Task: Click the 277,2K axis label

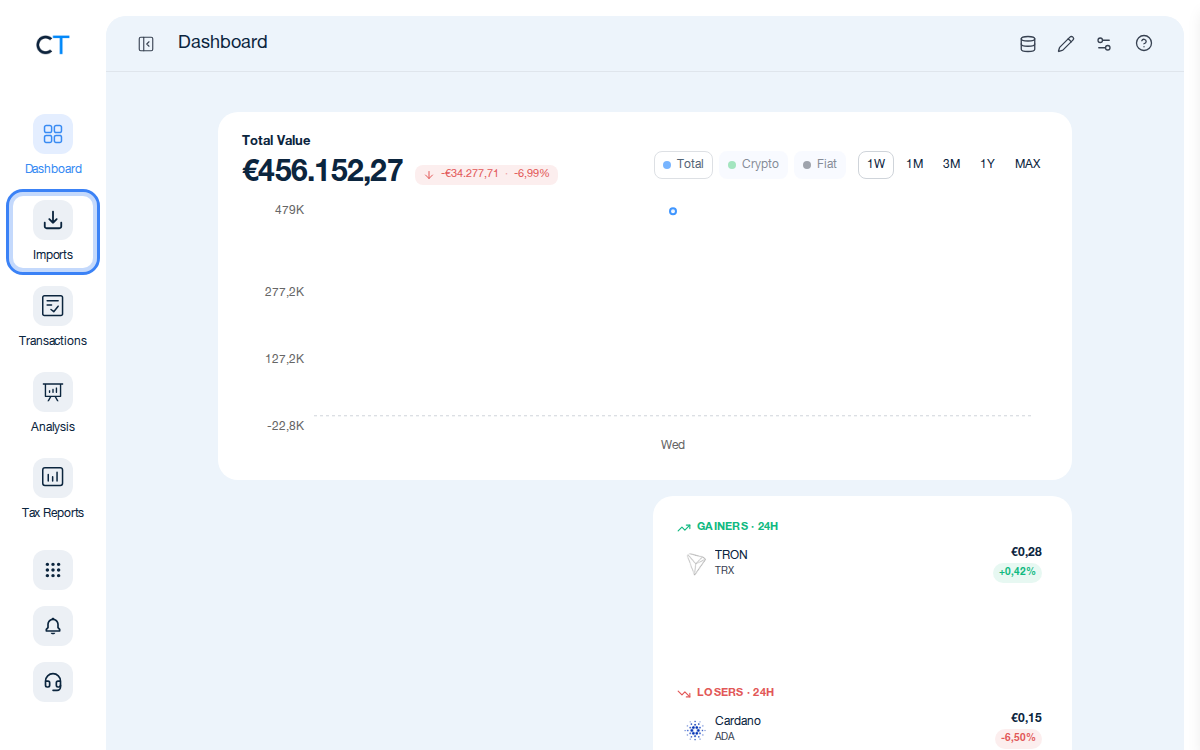Action: [284, 292]
